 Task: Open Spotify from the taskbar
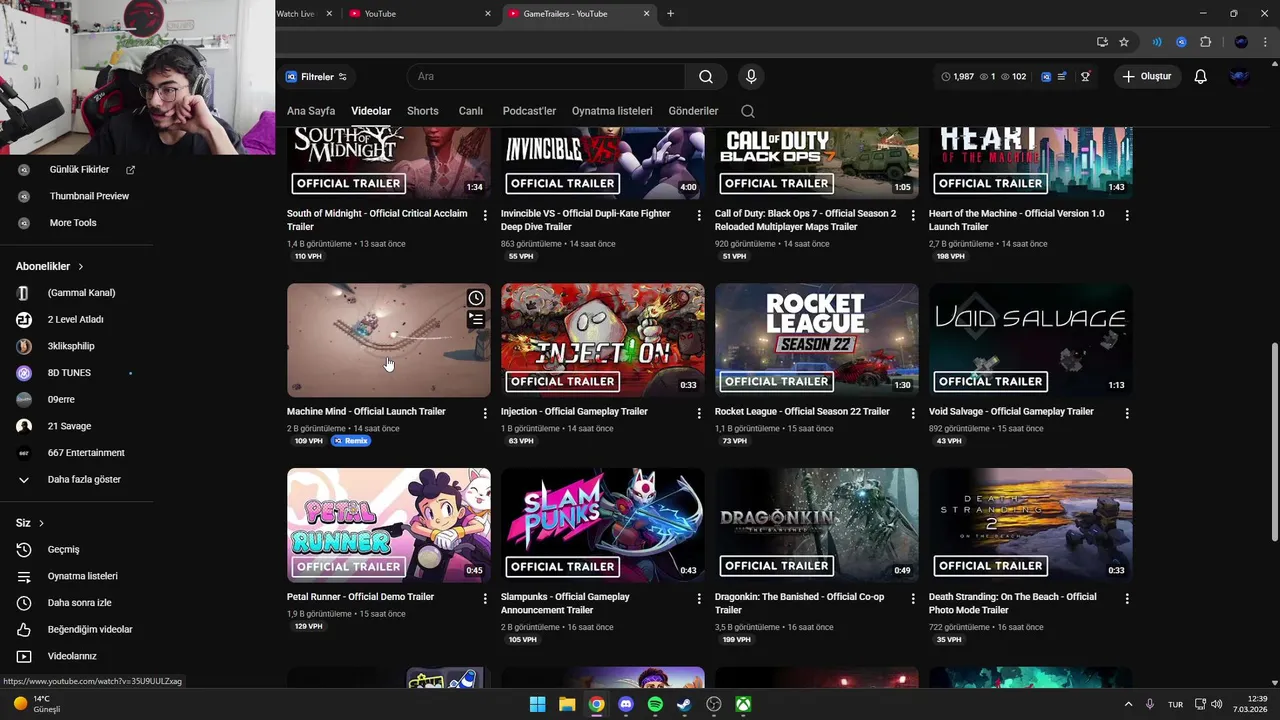point(655,704)
